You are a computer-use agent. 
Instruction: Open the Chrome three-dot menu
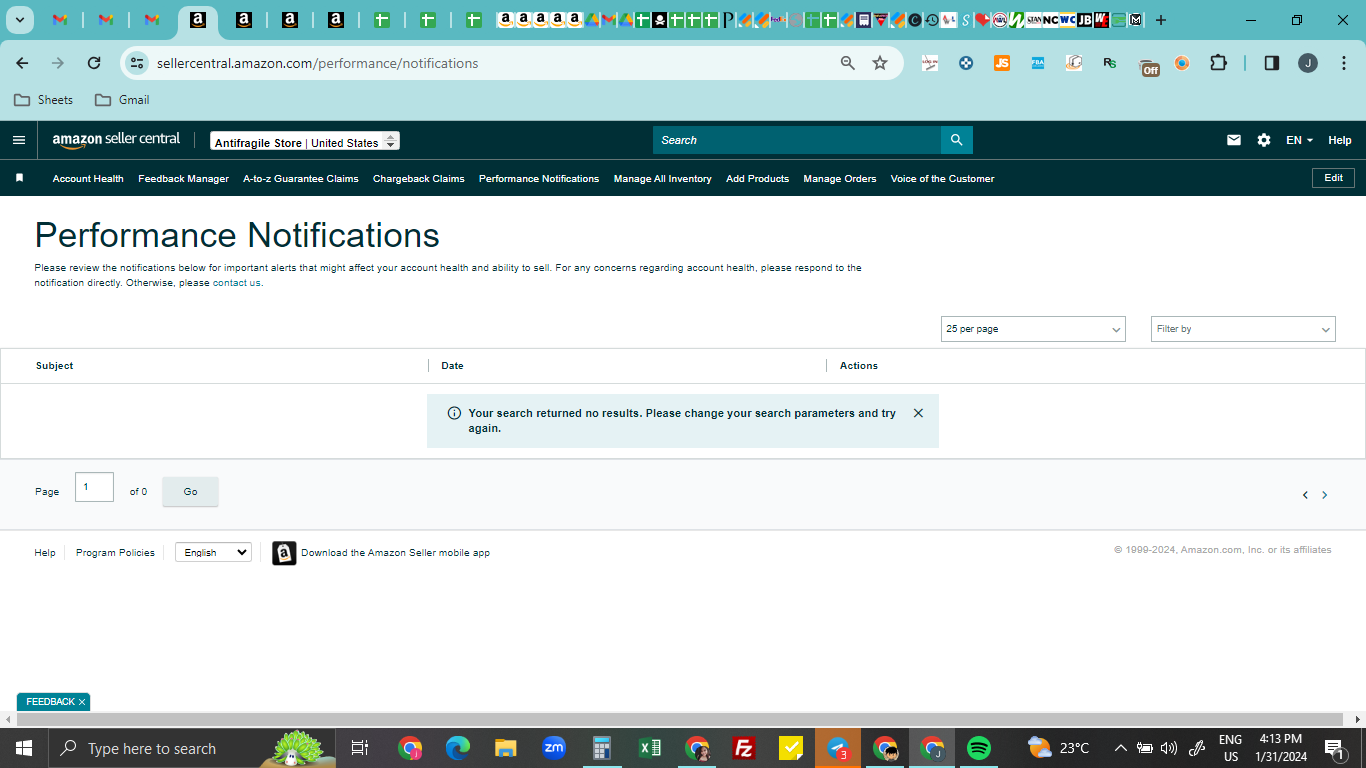pos(1342,63)
